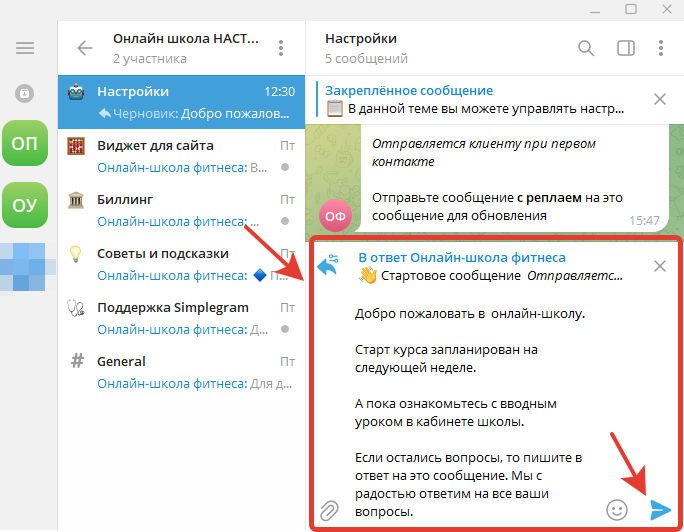This screenshot has width=684, height=532.
Task: Open the emoji picker
Action: [x=617, y=510]
